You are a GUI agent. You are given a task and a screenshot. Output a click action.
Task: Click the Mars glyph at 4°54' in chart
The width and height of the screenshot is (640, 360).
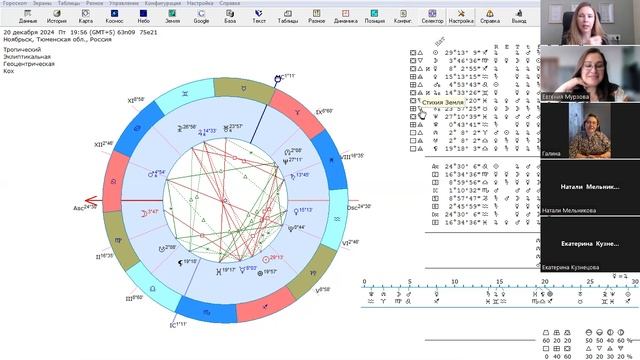pos(151,174)
